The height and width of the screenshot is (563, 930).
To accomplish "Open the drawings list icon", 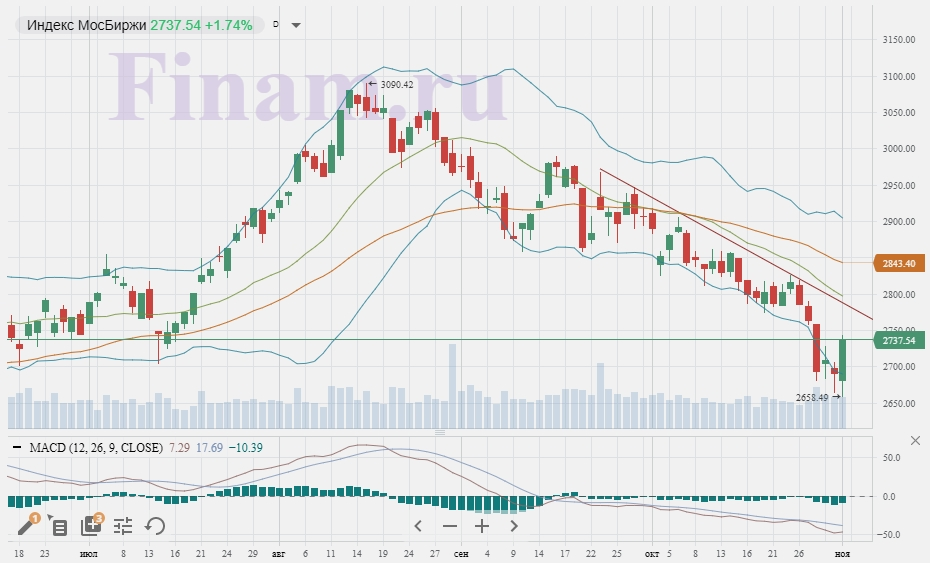I will tap(59, 526).
